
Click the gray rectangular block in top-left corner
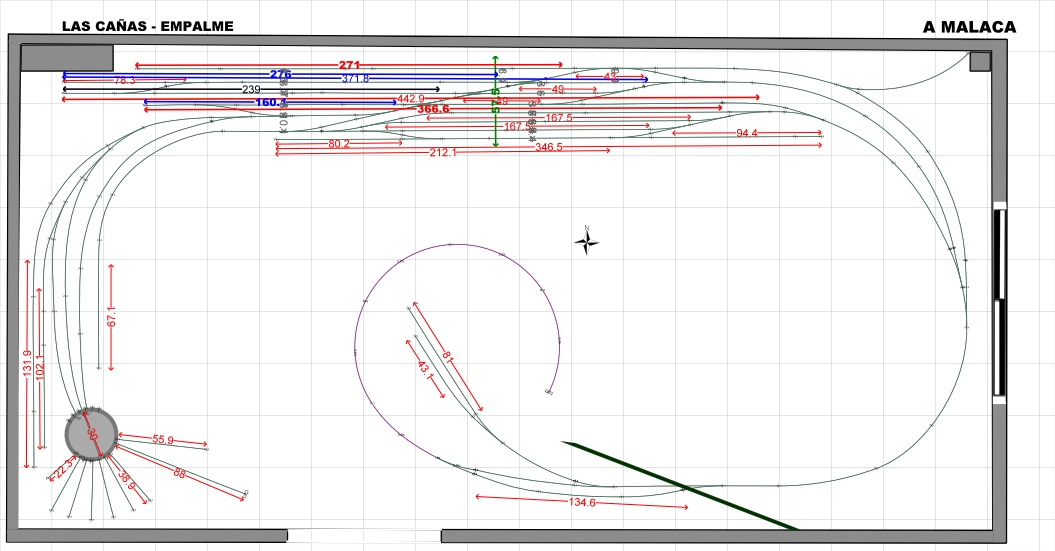(67, 58)
